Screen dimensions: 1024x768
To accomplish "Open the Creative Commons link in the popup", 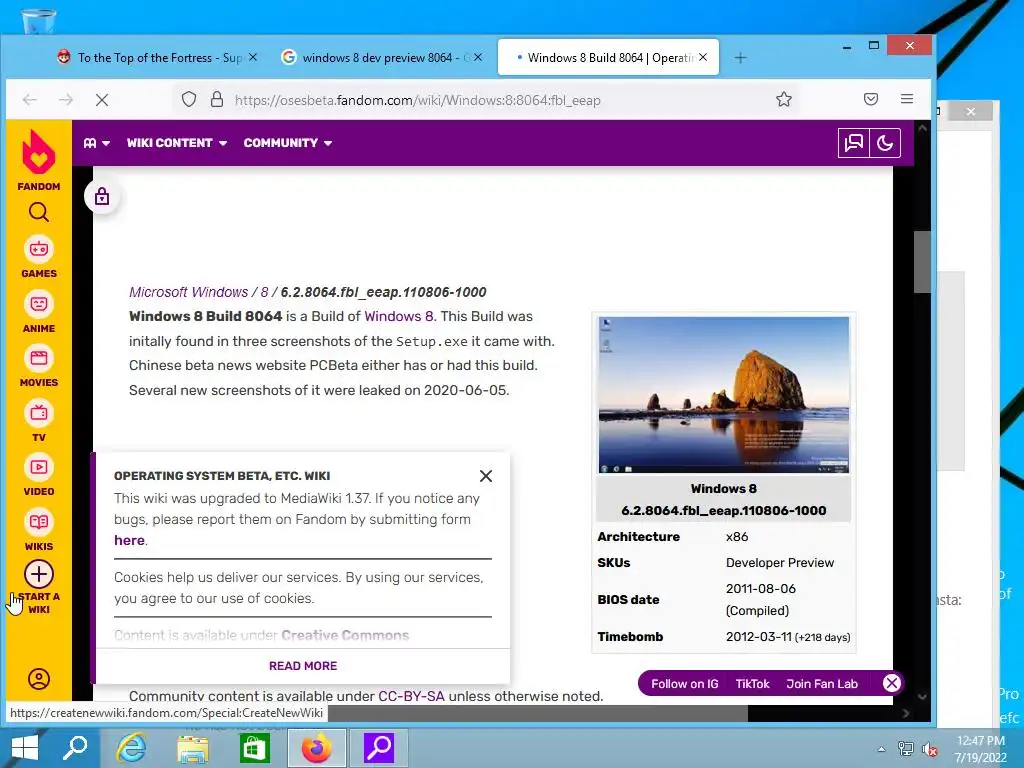I will (x=345, y=635).
